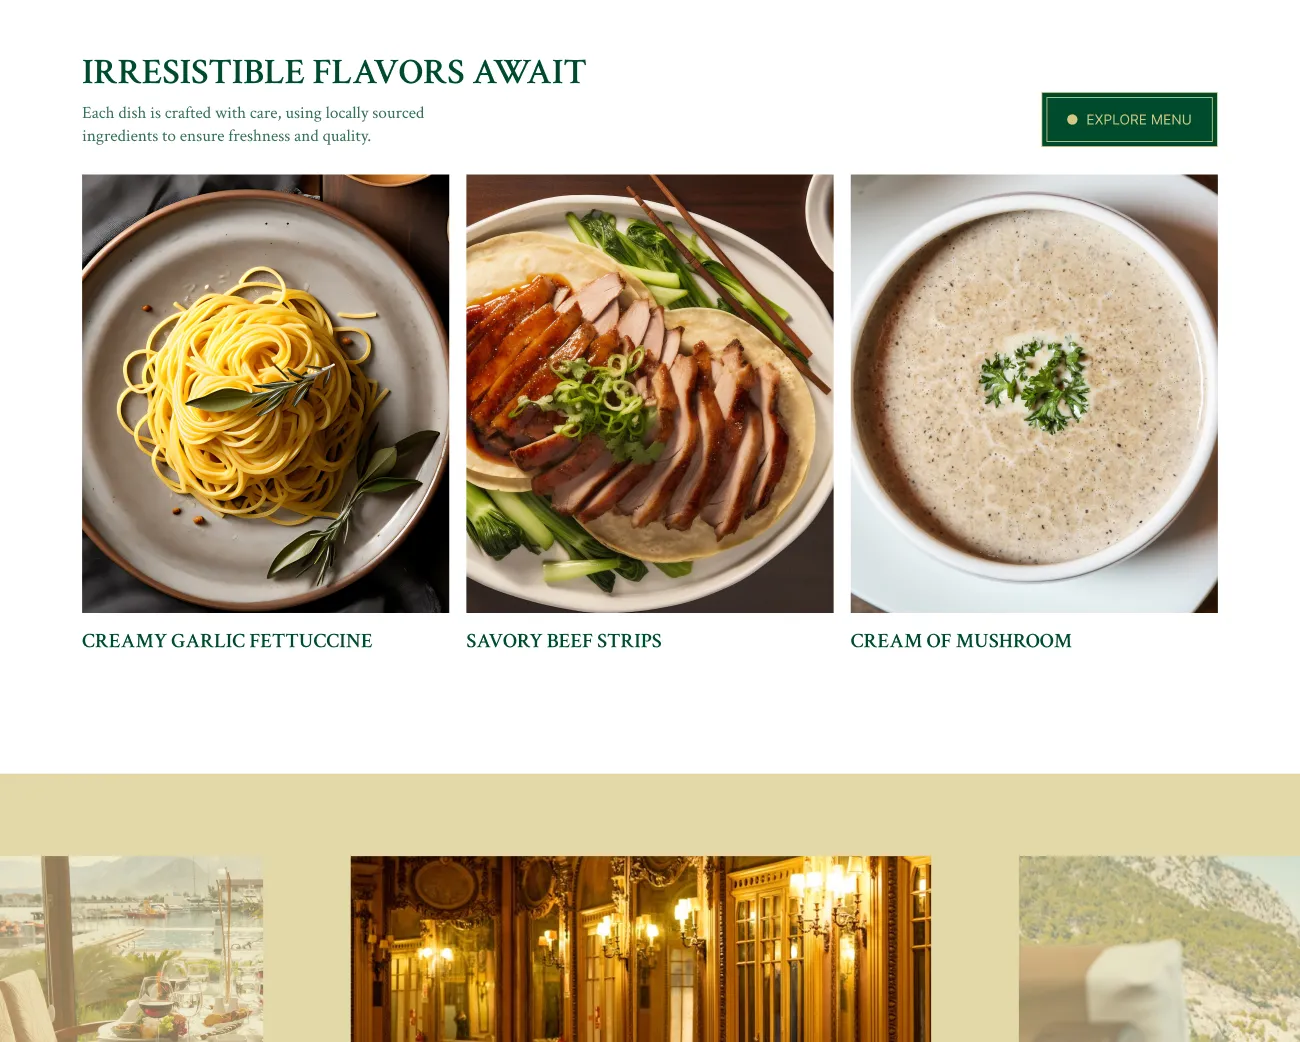Click the gold dot icon in Explore Menu button
The image size is (1300, 1042).
coord(1072,120)
